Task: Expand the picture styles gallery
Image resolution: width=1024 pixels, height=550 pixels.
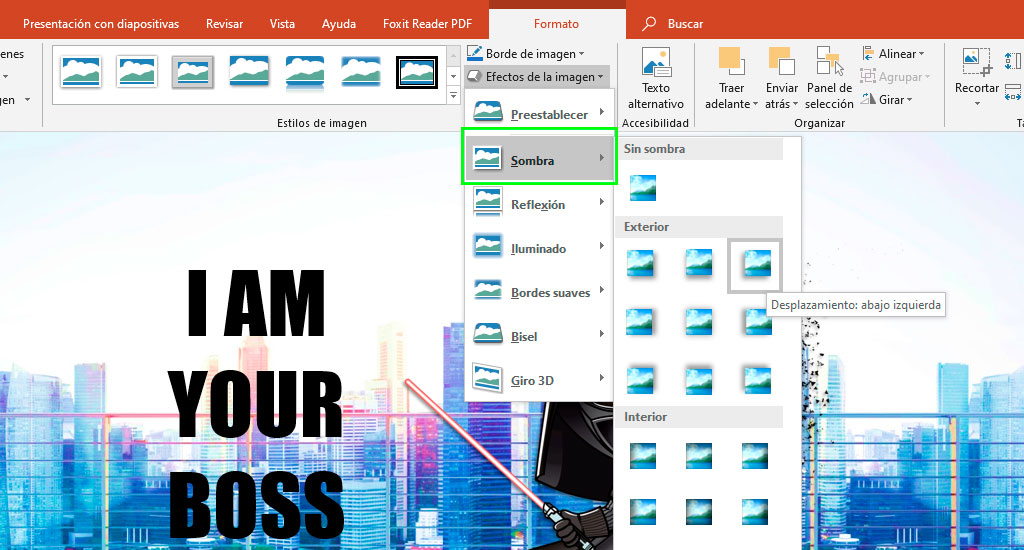Action: point(453,95)
